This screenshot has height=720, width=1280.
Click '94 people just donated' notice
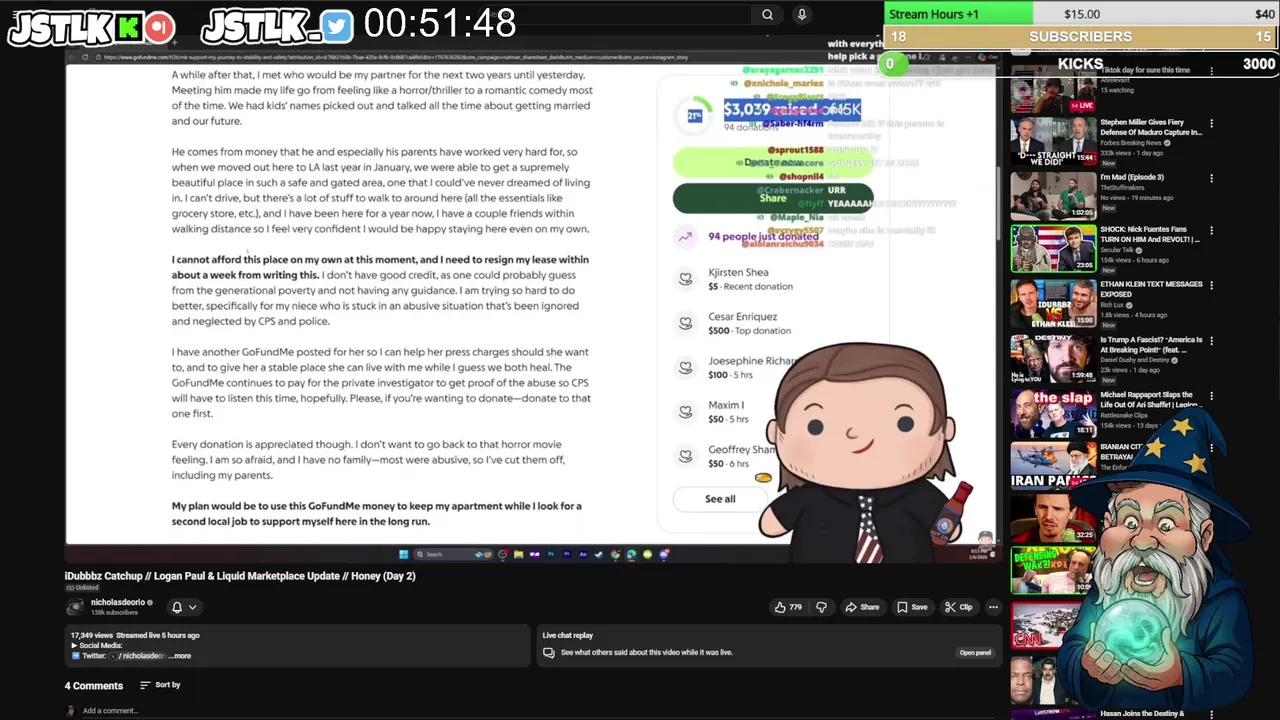click(x=762, y=237)
